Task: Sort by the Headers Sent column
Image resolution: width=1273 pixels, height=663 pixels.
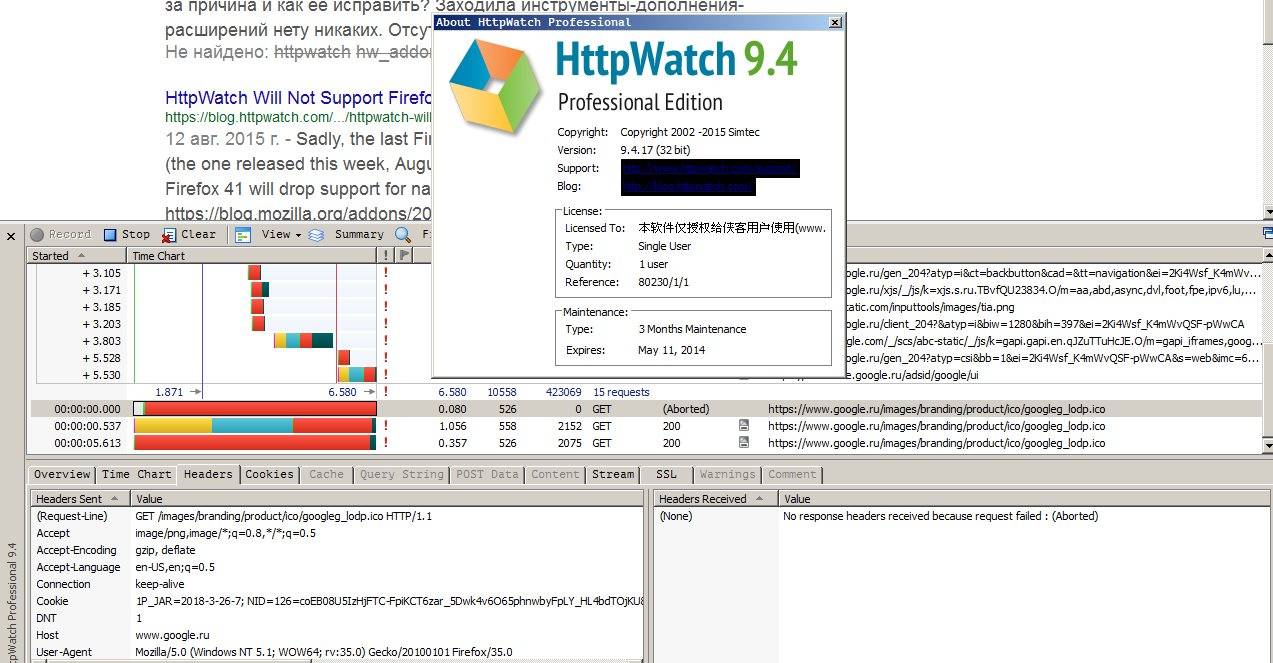Action: (81, 499)
